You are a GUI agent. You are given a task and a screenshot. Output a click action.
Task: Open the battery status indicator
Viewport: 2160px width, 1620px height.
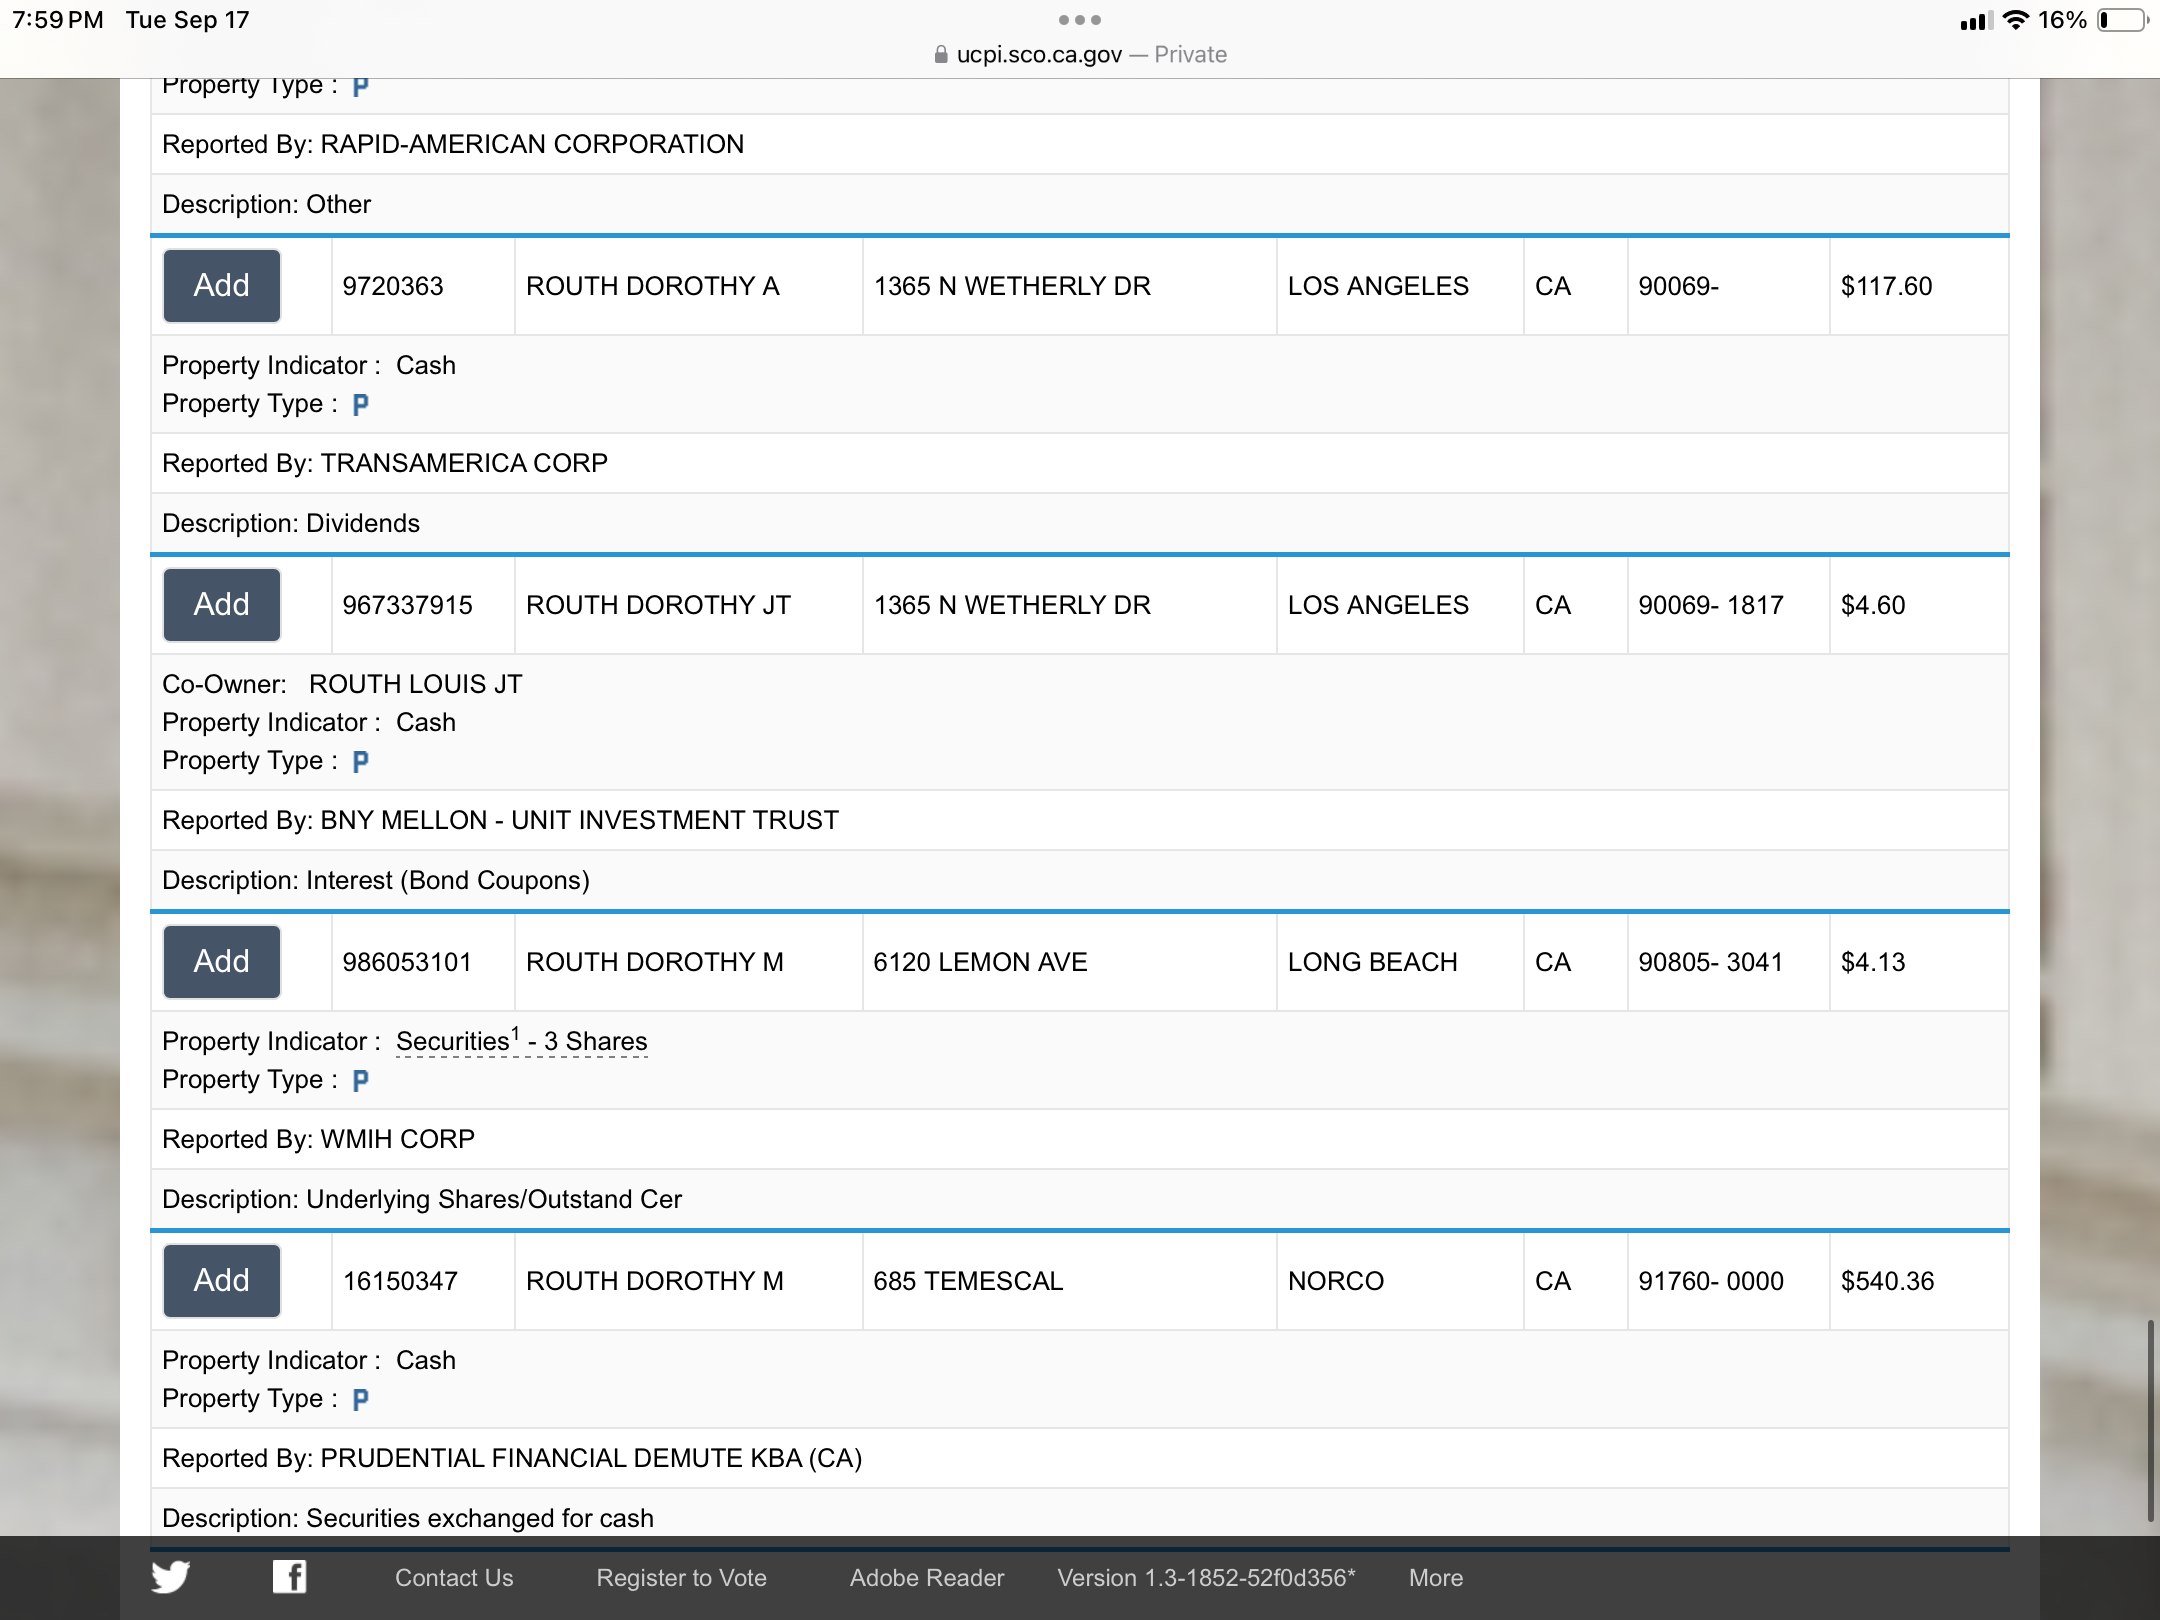2123,20
